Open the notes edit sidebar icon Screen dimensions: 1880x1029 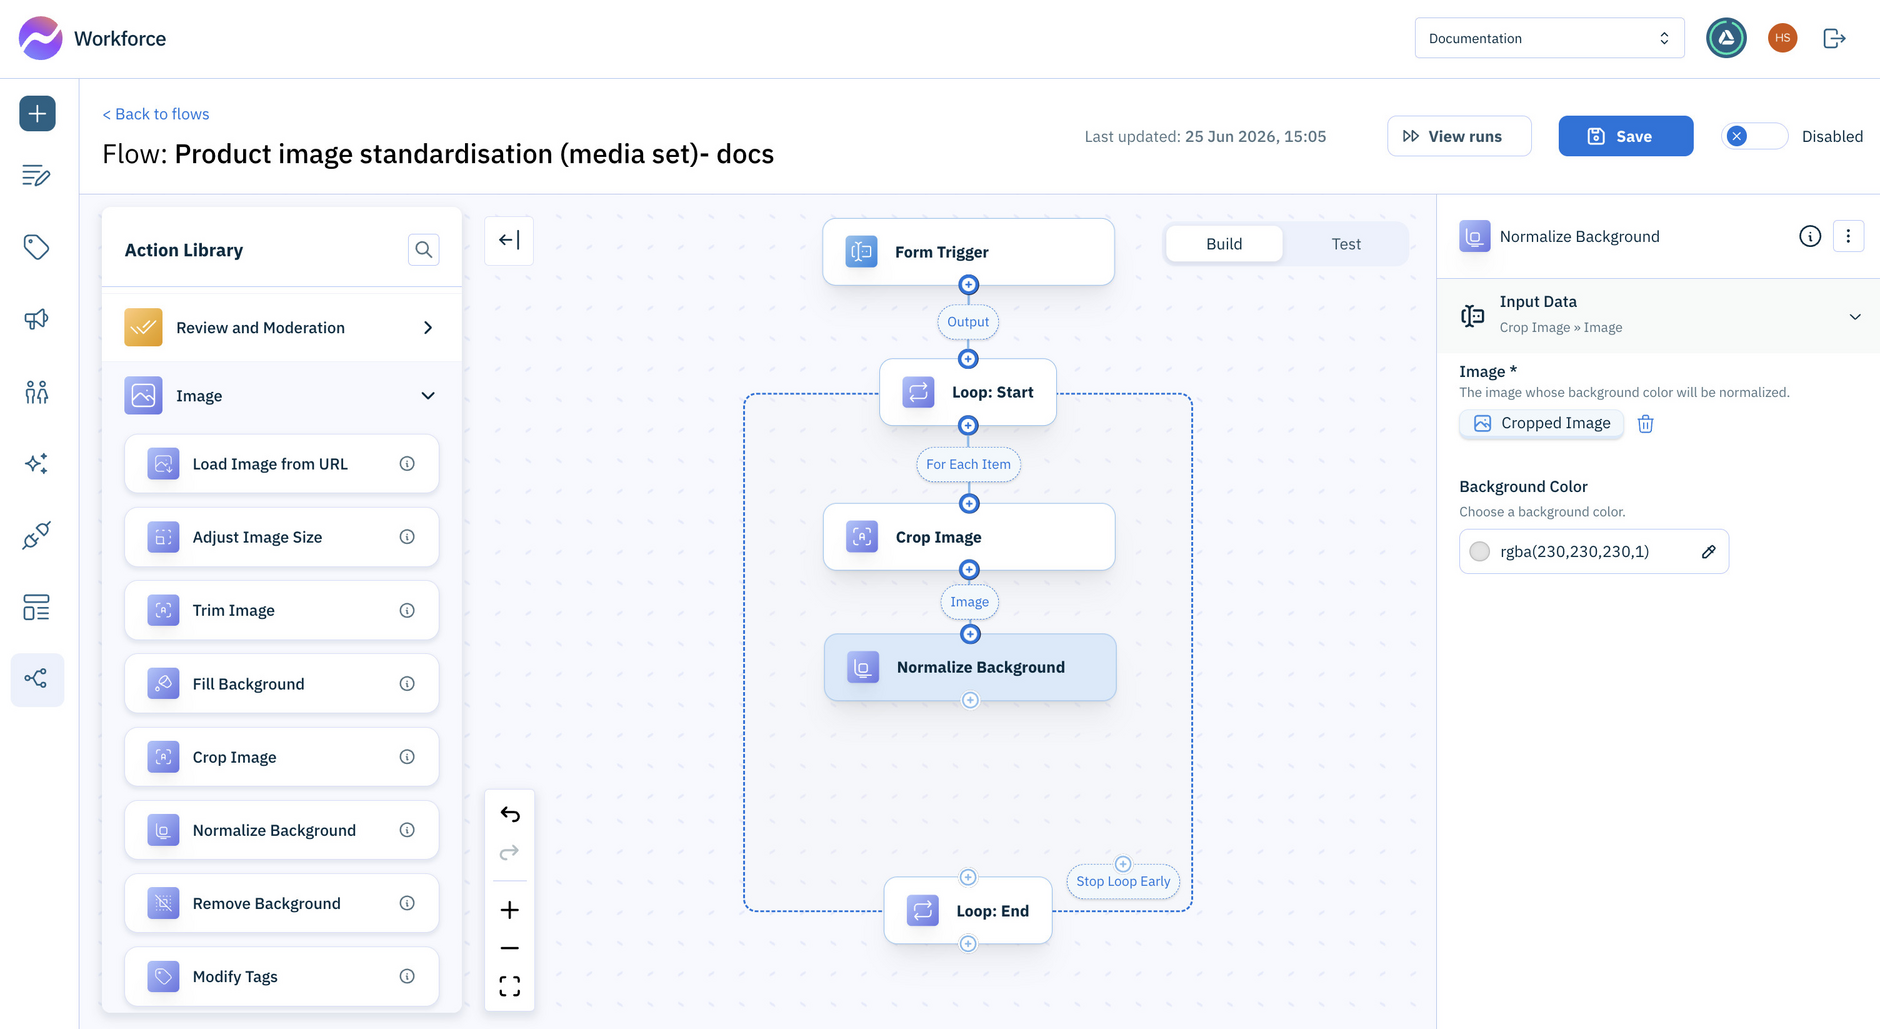[36, 176]
